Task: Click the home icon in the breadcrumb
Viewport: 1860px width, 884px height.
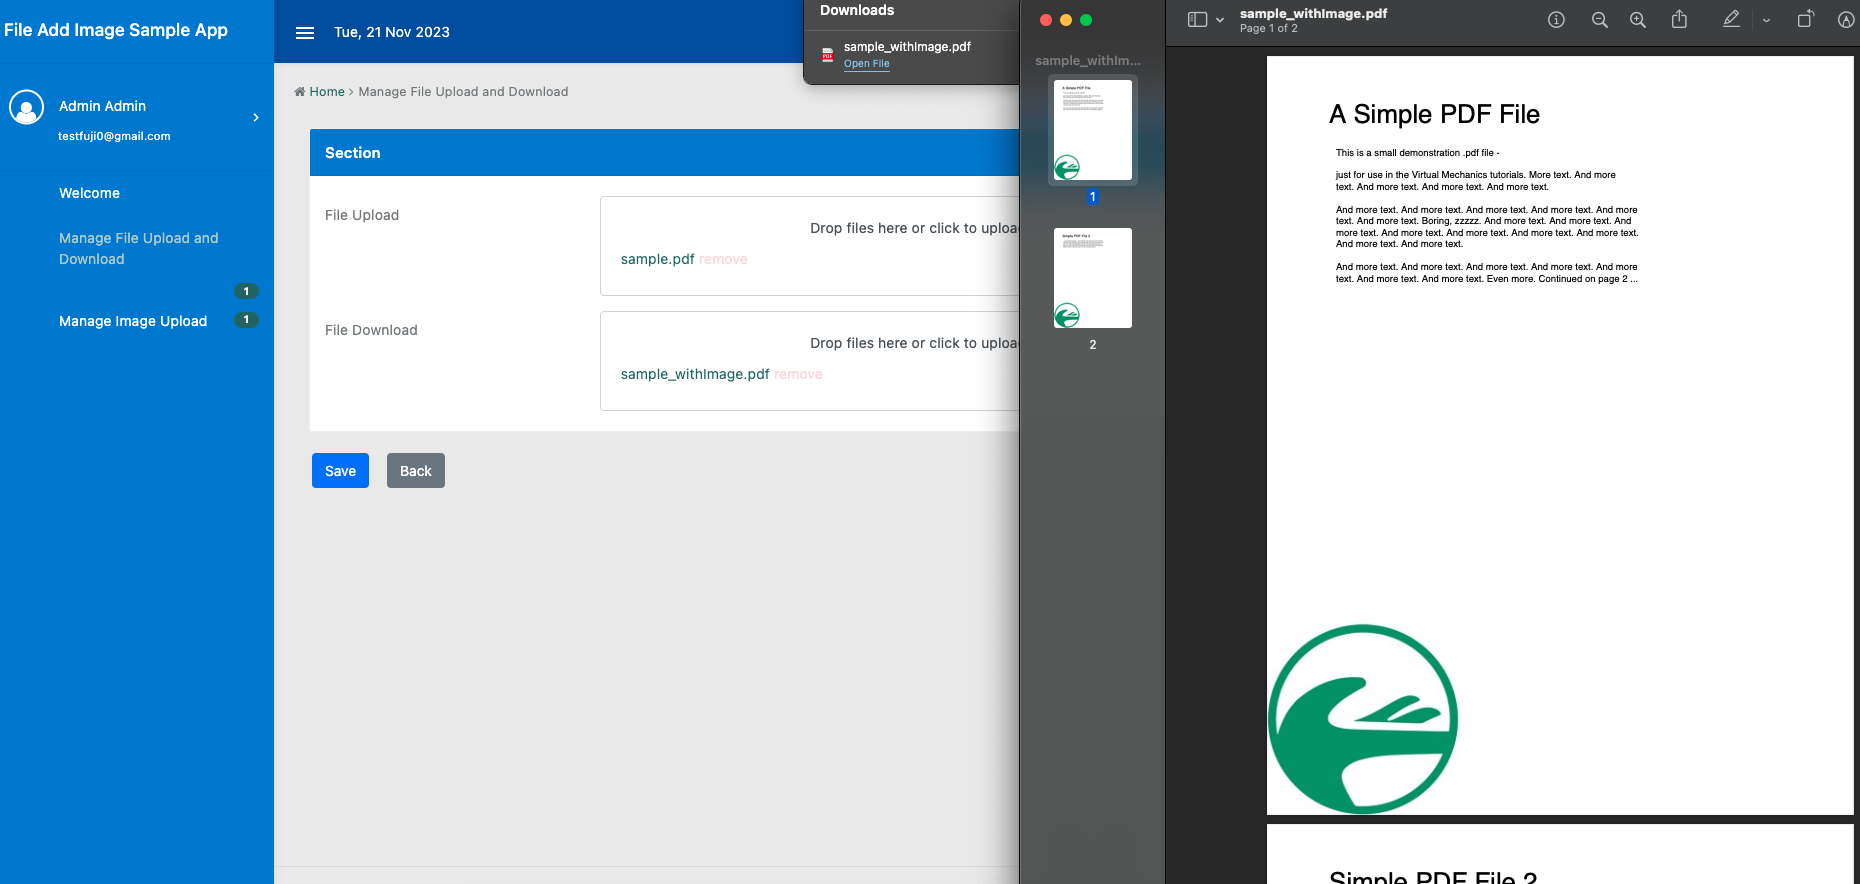Action: [300, 92]
